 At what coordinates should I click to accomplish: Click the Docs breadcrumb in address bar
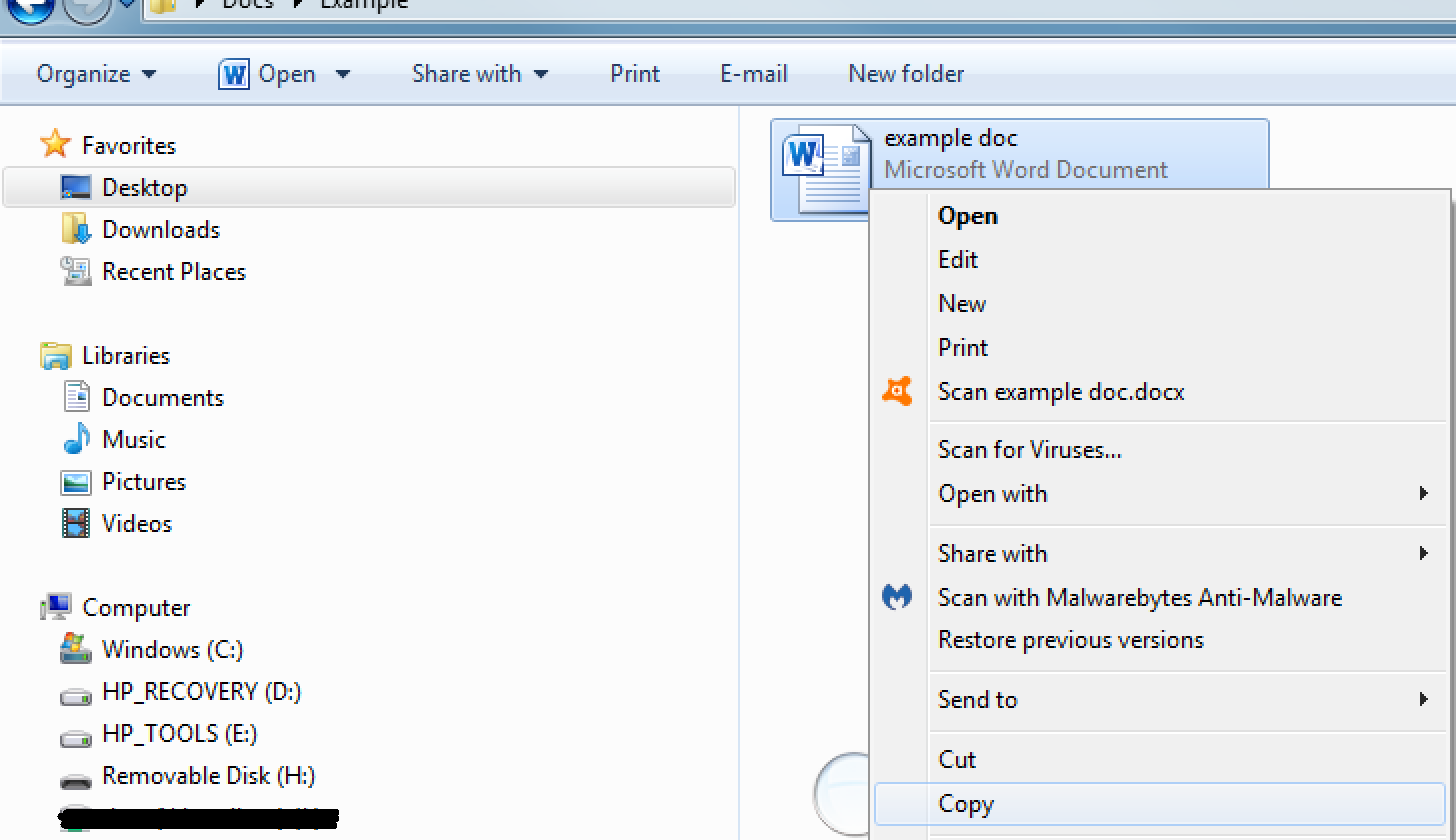point(248,4)
